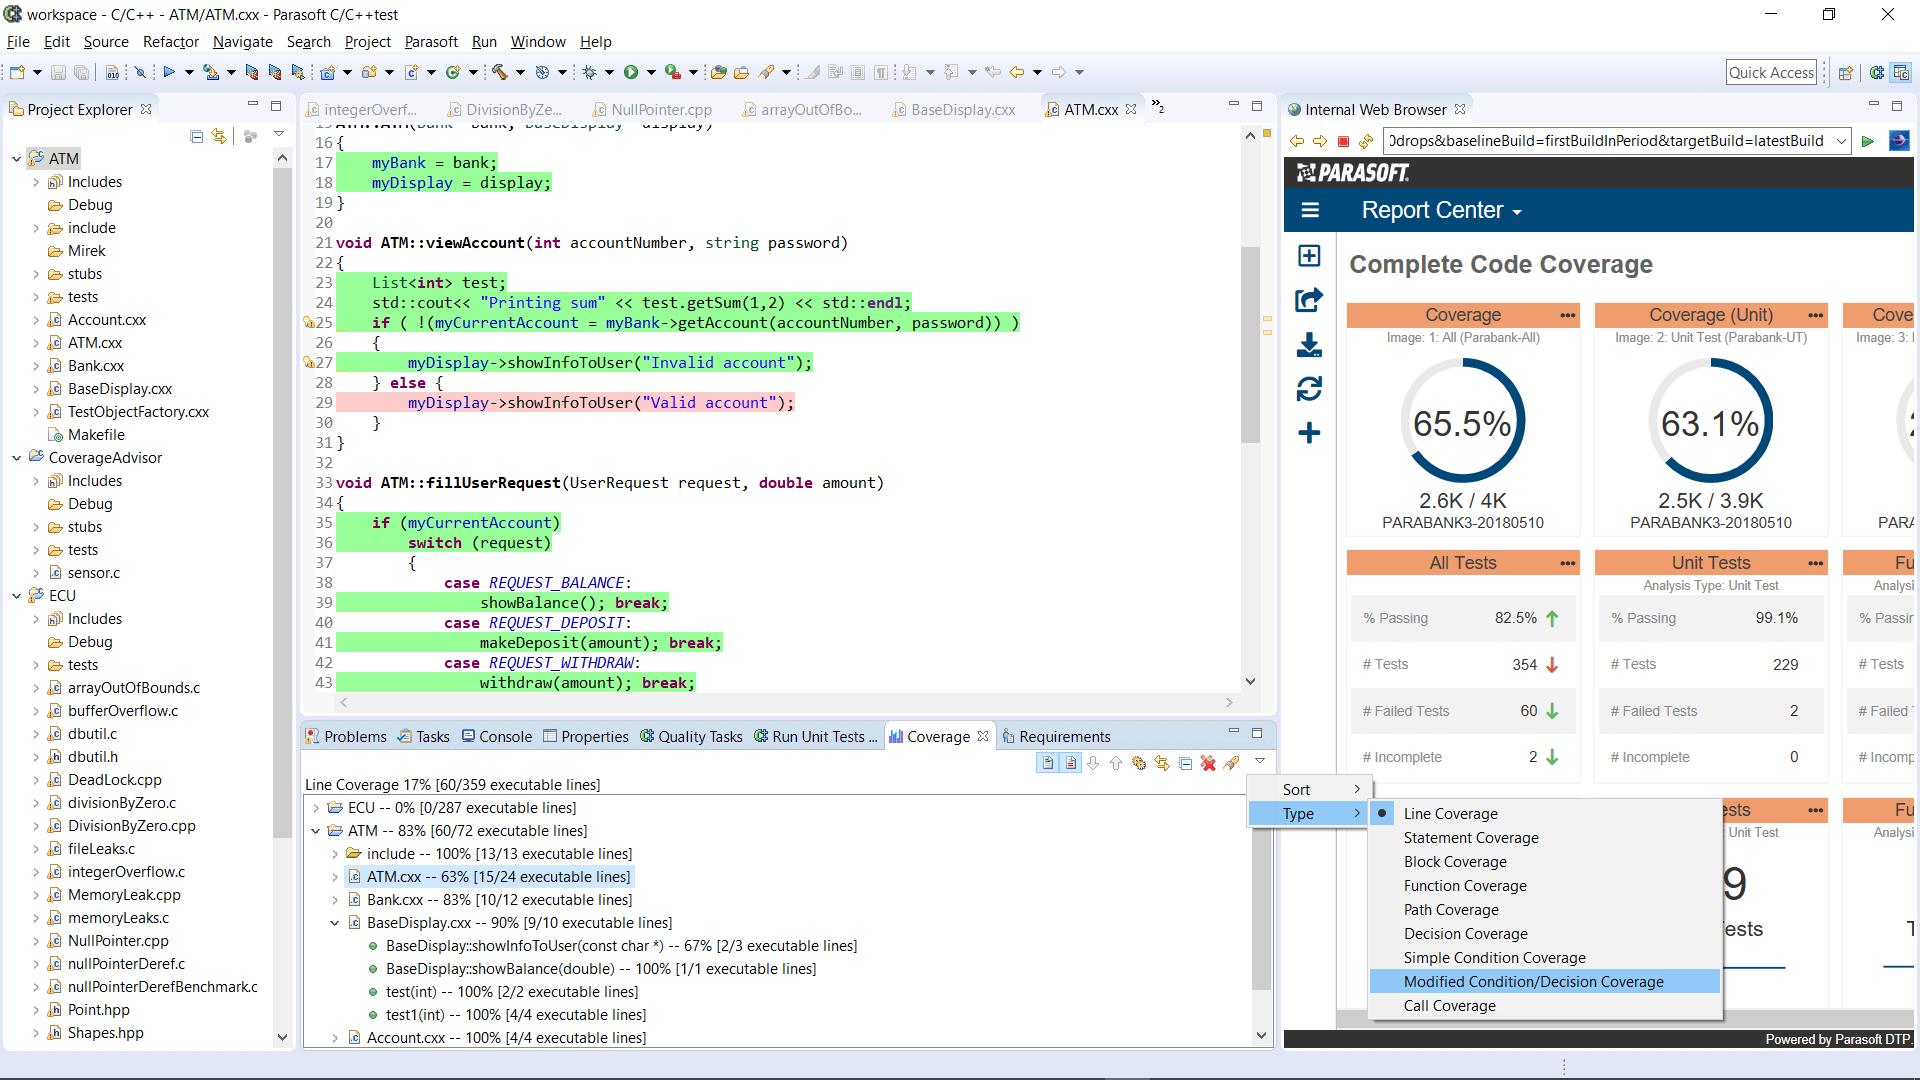The image size is (1920, 1080).
Task: Click the rebuild coverage gears icon
Action: point(1139,763)
